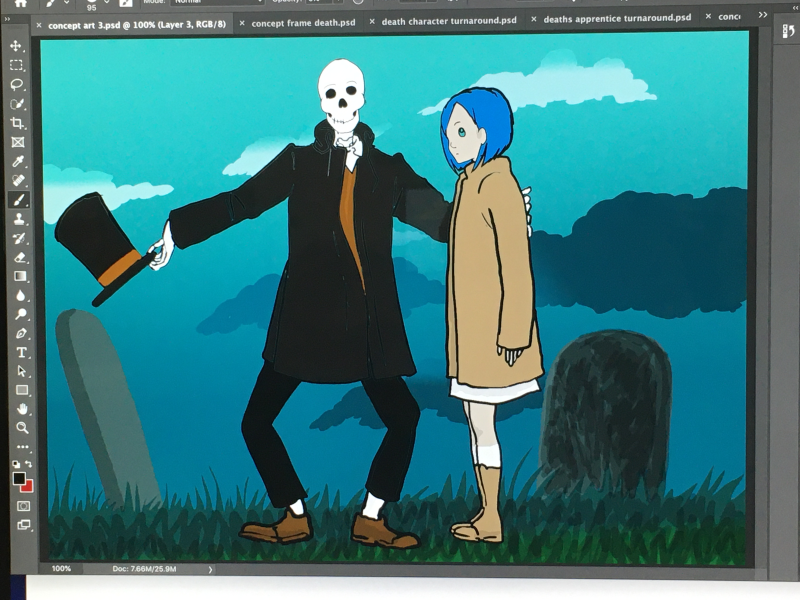Switch to concept frame death.psd tab
800x600 pixels.
point(302,21)
